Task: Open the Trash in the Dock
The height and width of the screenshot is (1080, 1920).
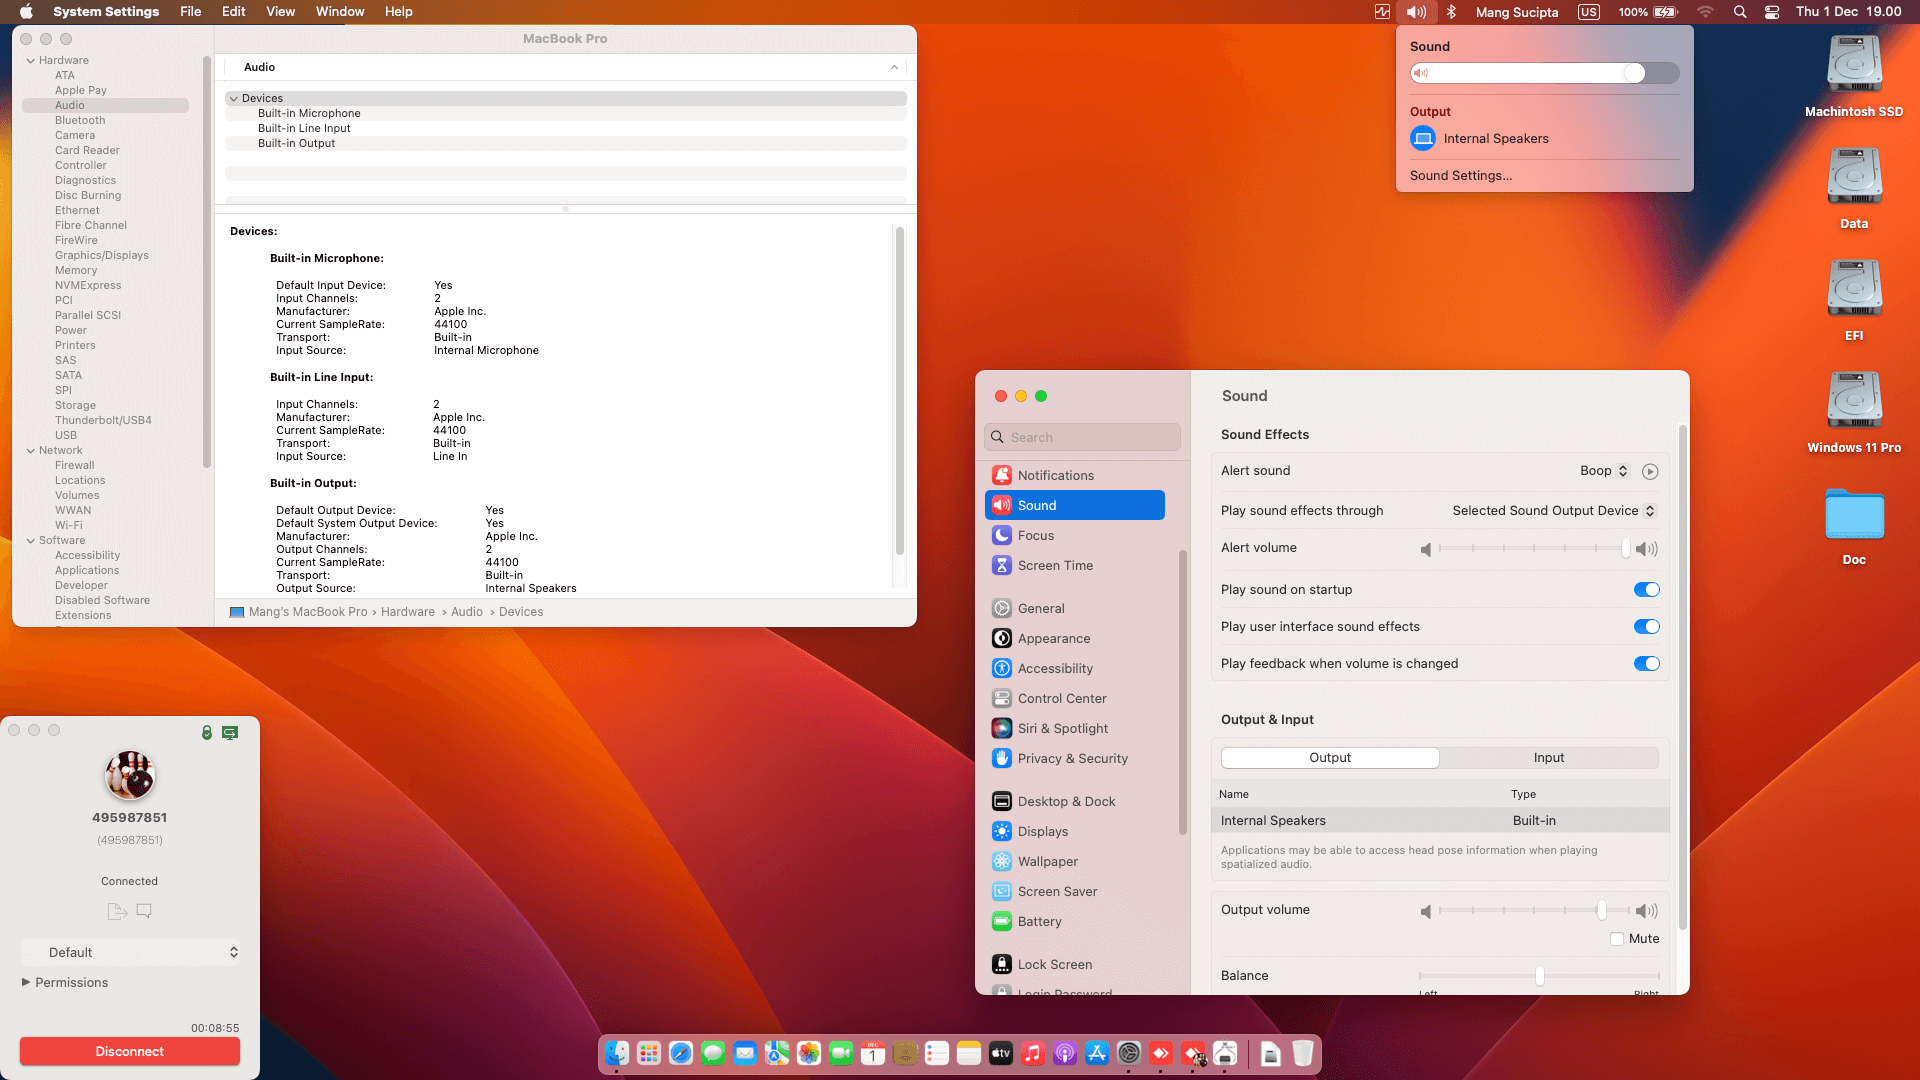Action: coord(1302,1053)
